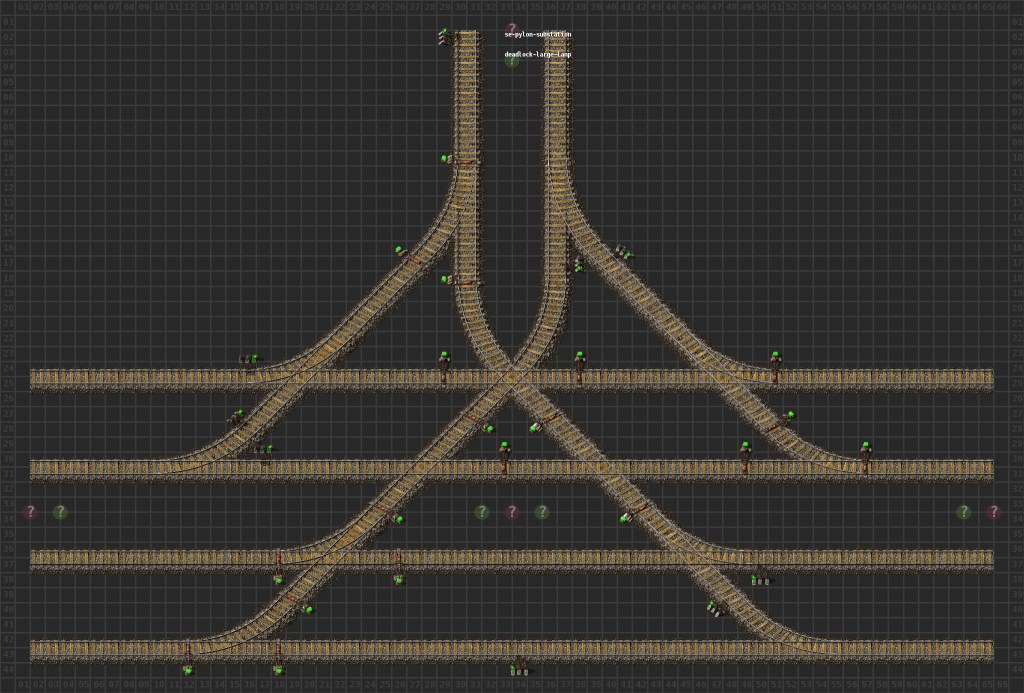The width and height of the screenshot is (1024, 693).
Task: Select the rail signal beside left vertical track at row 10
Action: click(x=447, y=159)
